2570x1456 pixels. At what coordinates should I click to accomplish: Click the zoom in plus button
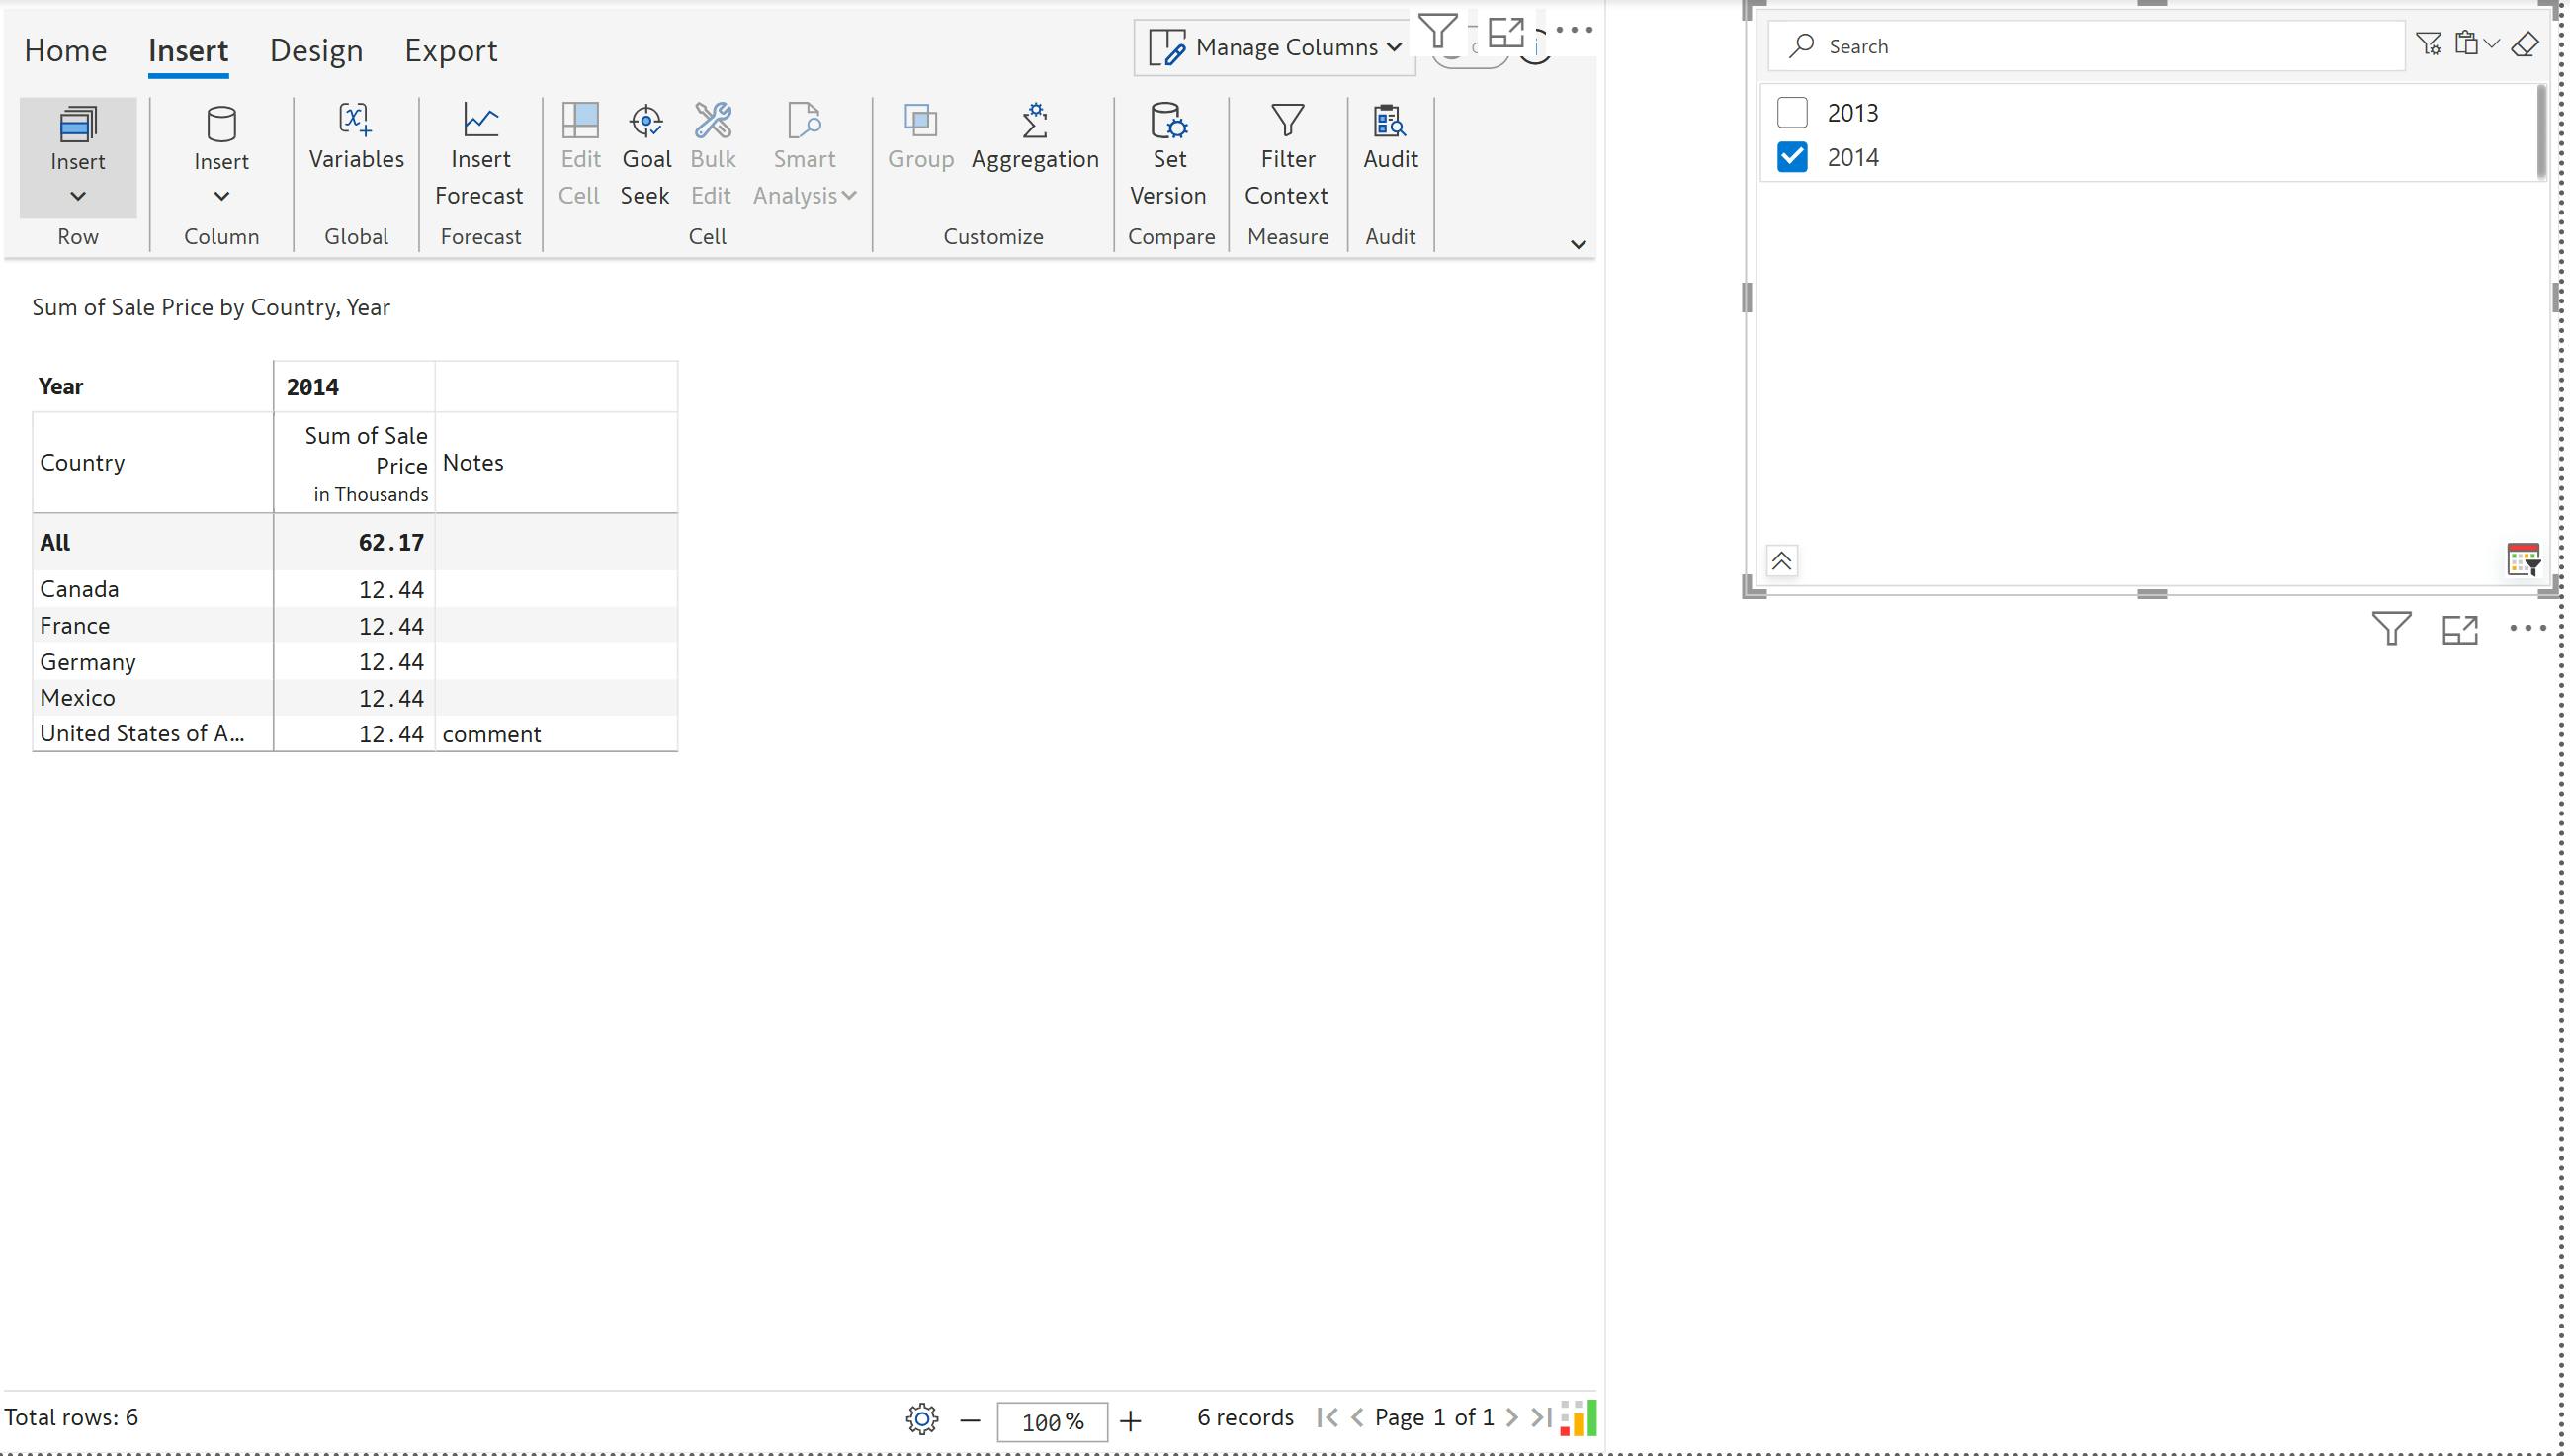pyautogui.click(x=1130, y=1420)
